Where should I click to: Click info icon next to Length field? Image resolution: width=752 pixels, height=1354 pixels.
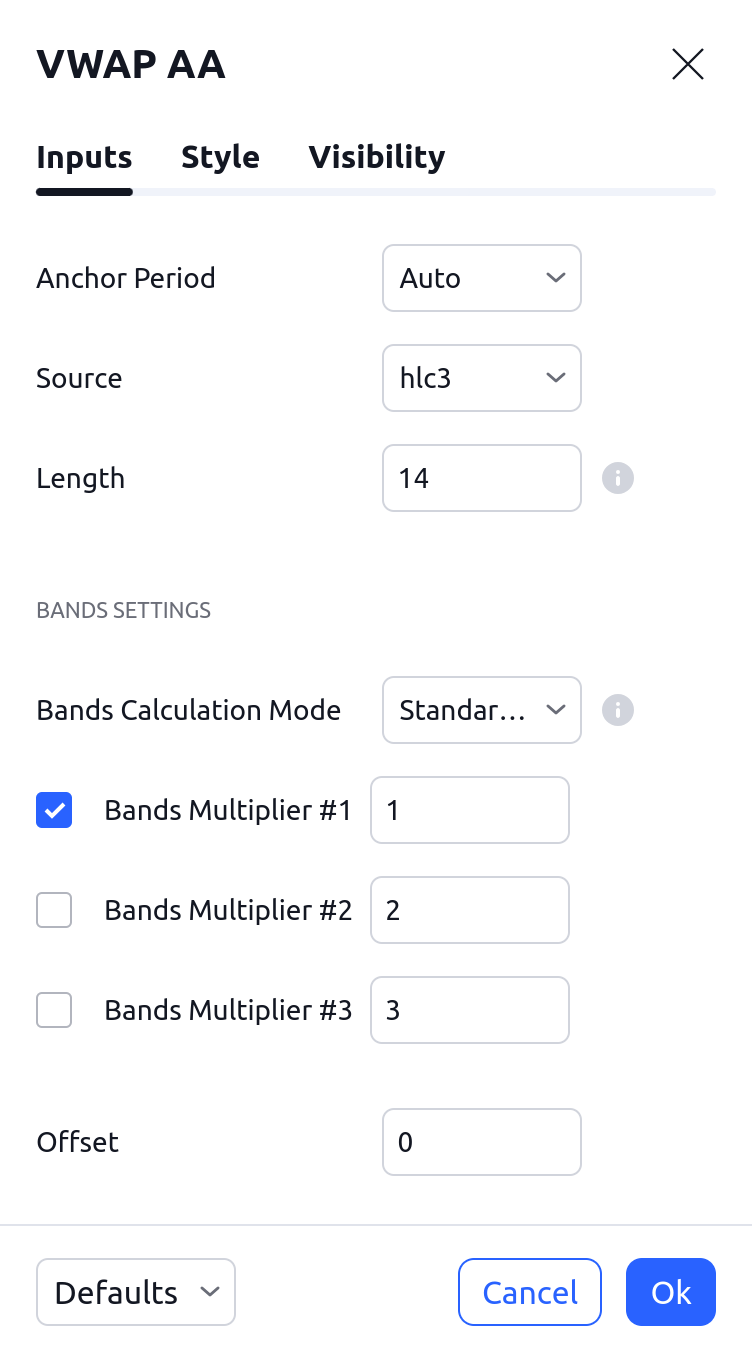(x=618, y=478)
